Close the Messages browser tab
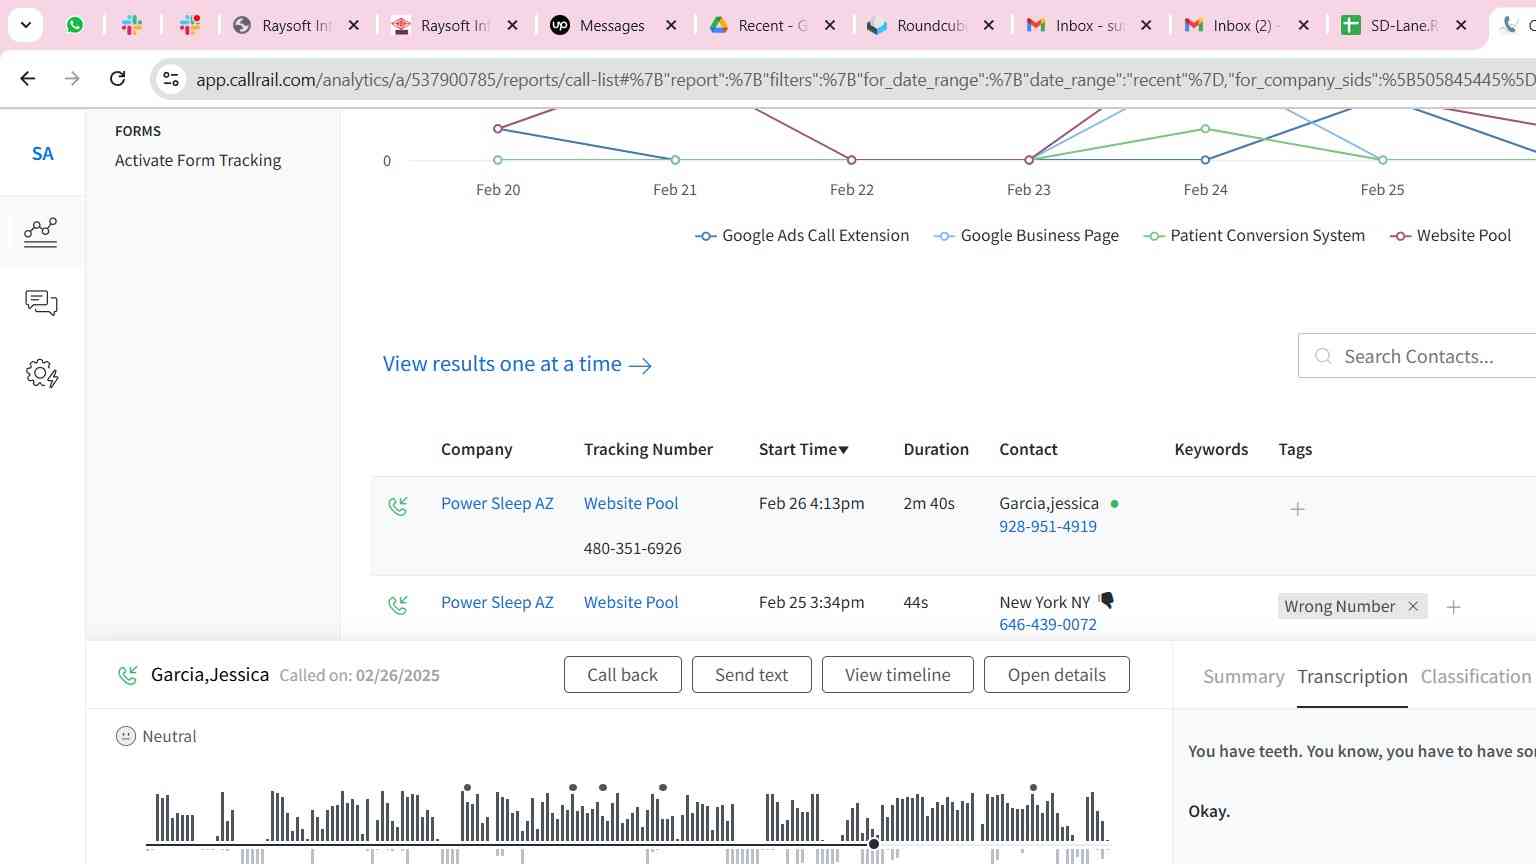This screenshot has height=864, width=1536. coord(671,25)
